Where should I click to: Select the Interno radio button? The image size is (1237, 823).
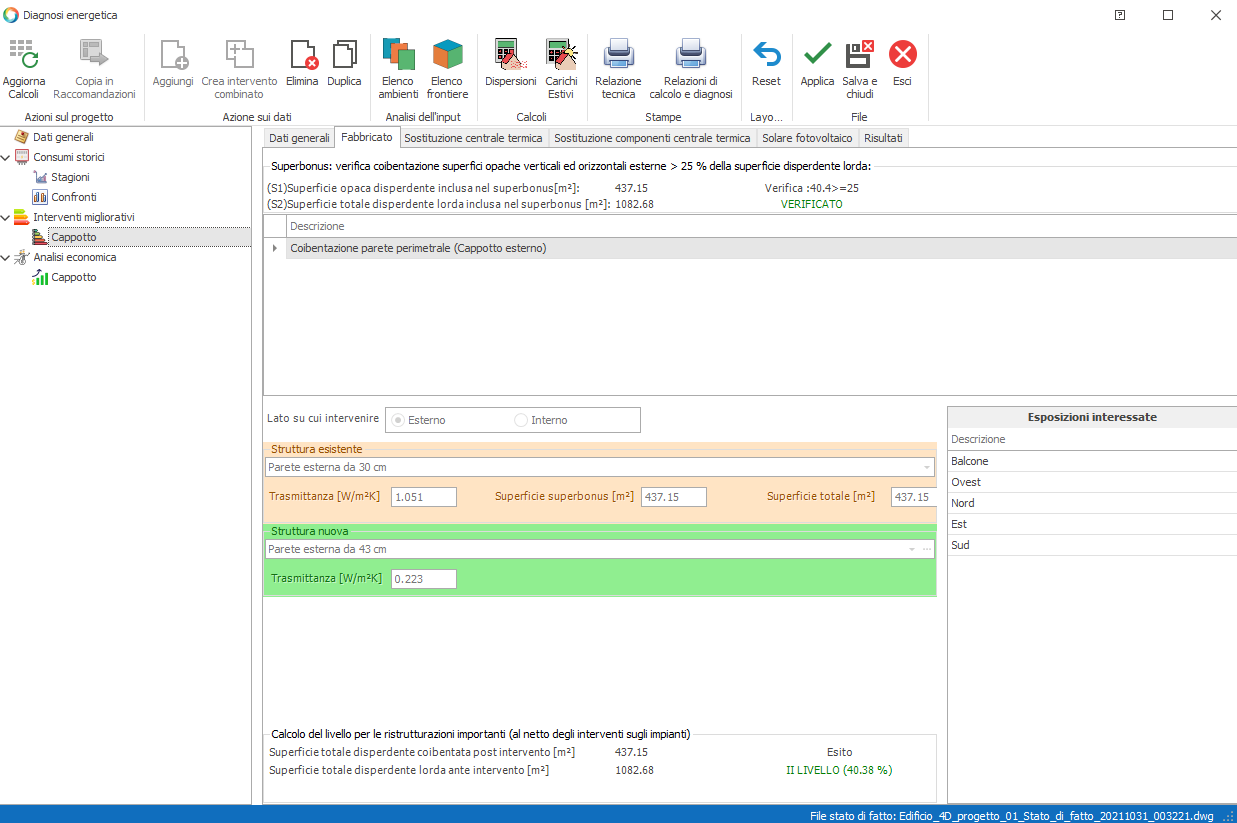pyautogui.click(x=521, y=420)
